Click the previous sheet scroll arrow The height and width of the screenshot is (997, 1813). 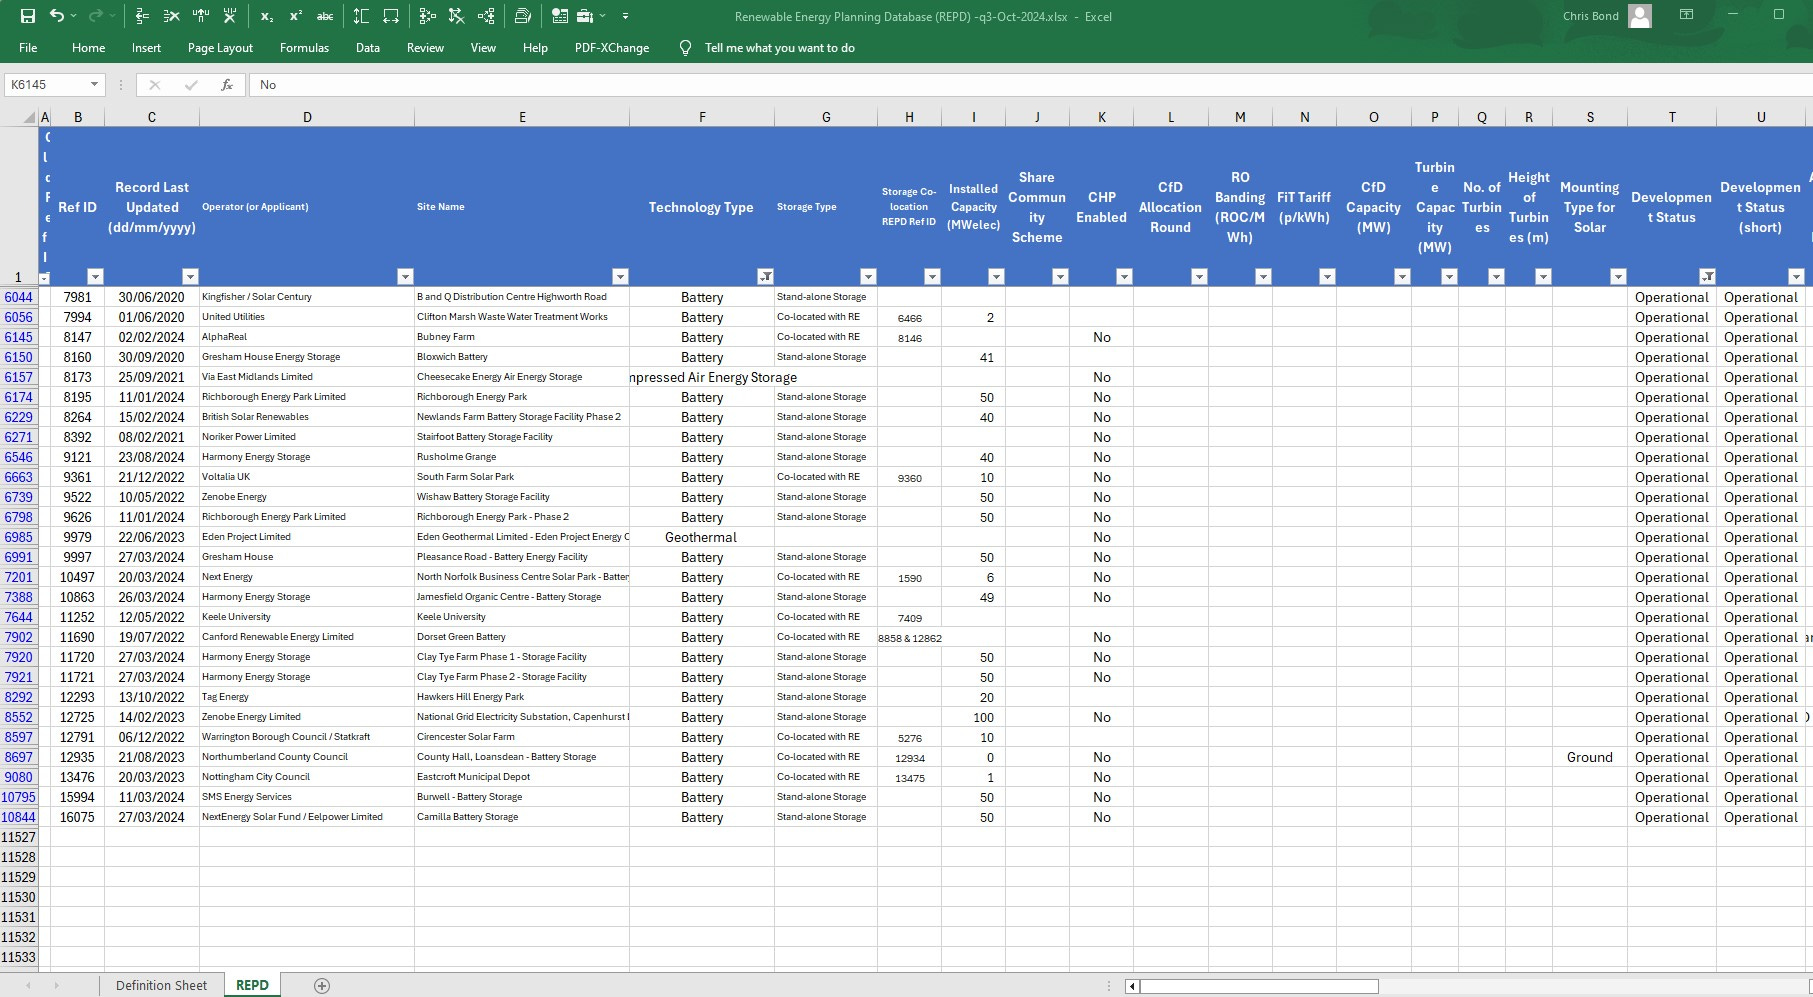tap(28, 986)
